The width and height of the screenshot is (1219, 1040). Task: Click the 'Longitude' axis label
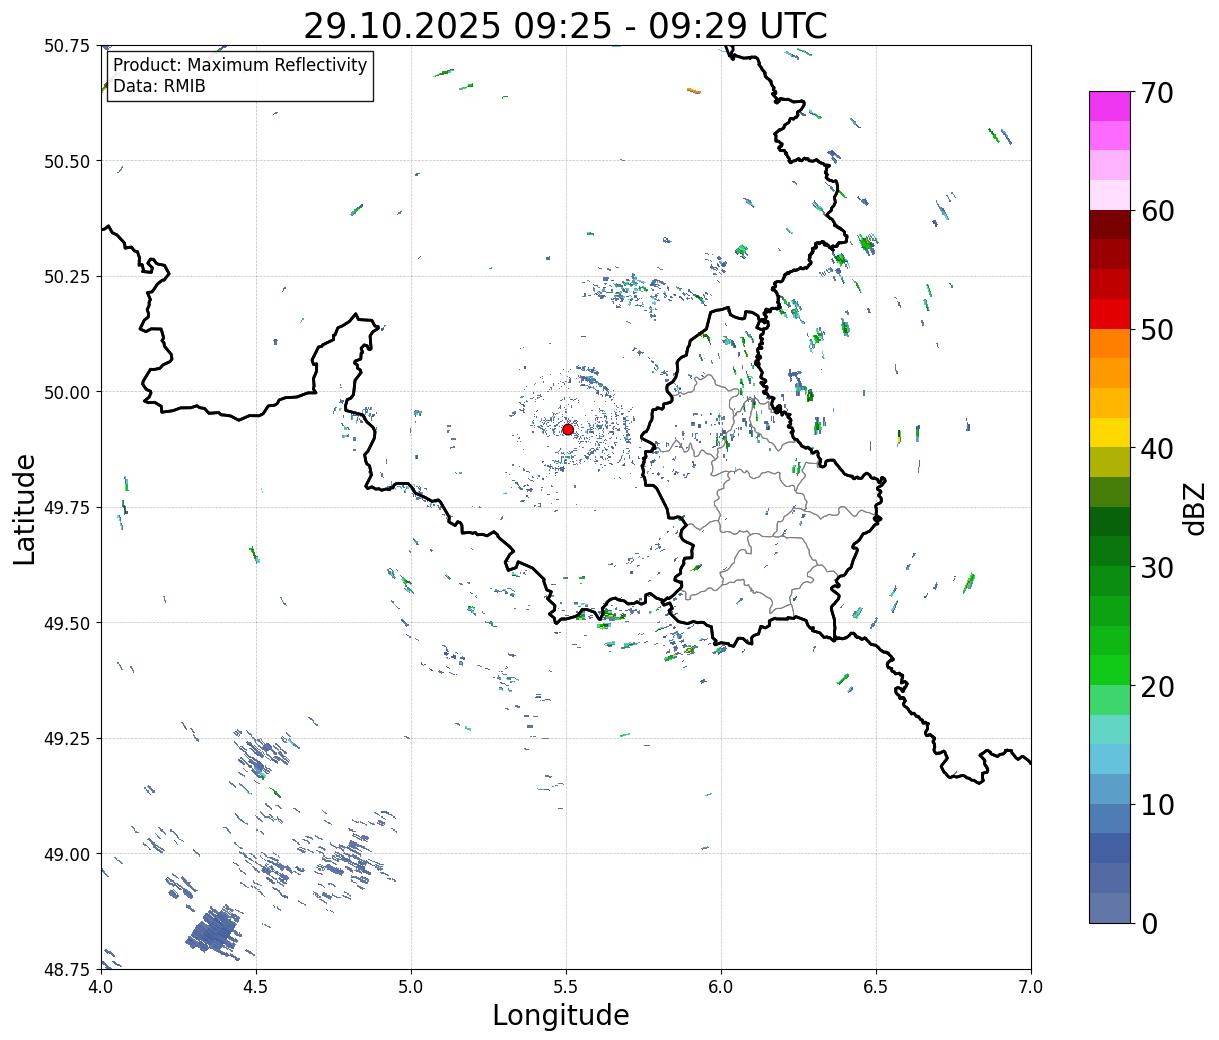pos(561,1015)
